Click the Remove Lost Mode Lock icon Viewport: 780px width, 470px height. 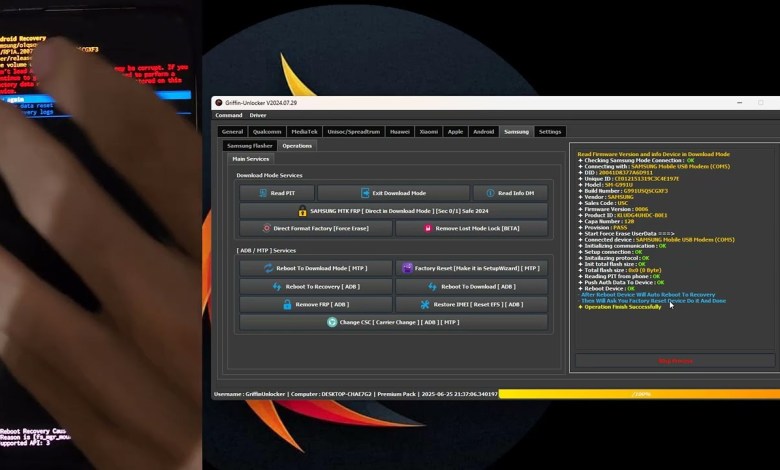427,229
